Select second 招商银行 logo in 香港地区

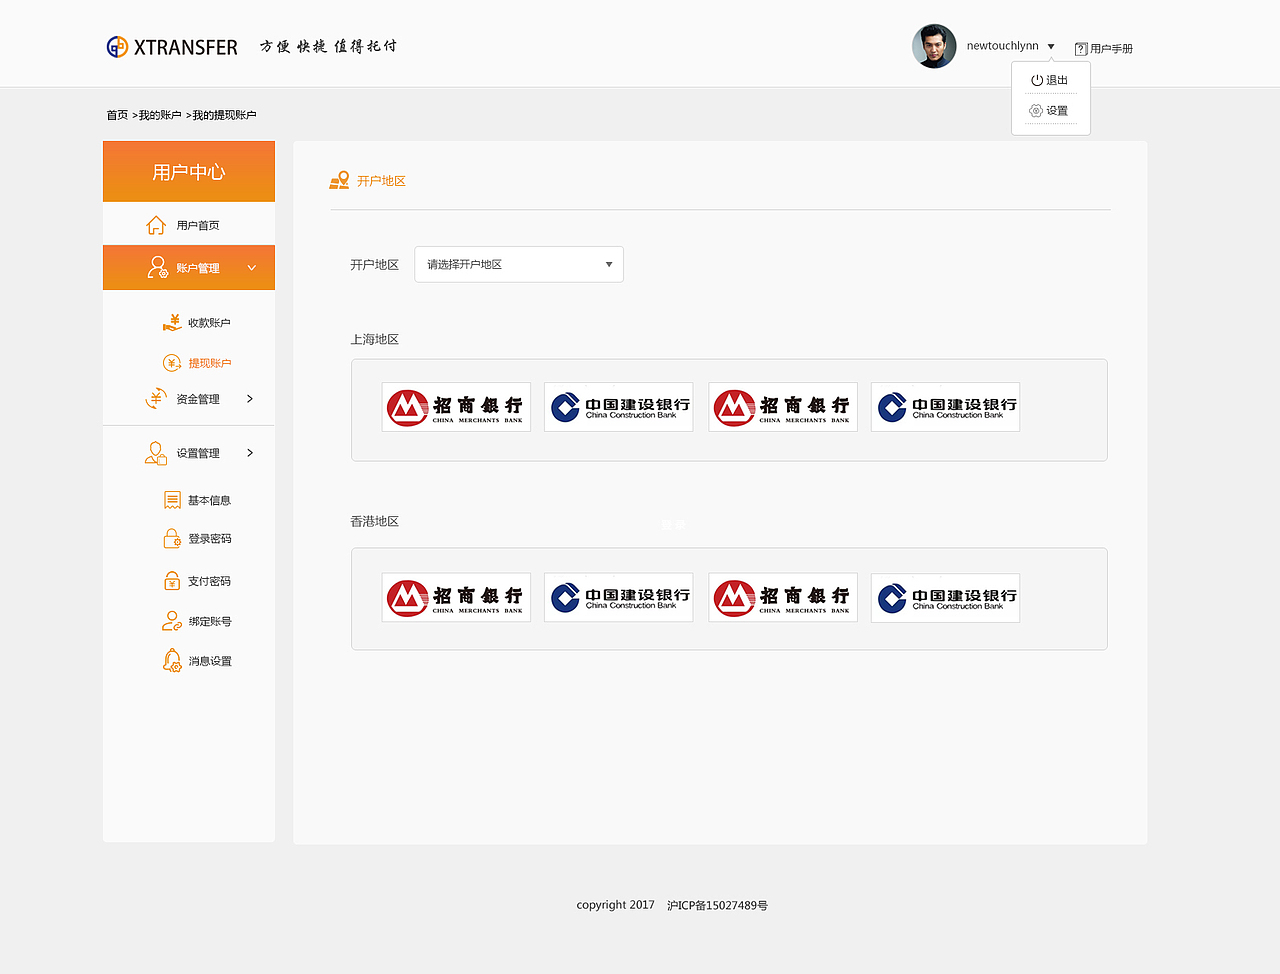pyautogui.click(x=783, y=598)
